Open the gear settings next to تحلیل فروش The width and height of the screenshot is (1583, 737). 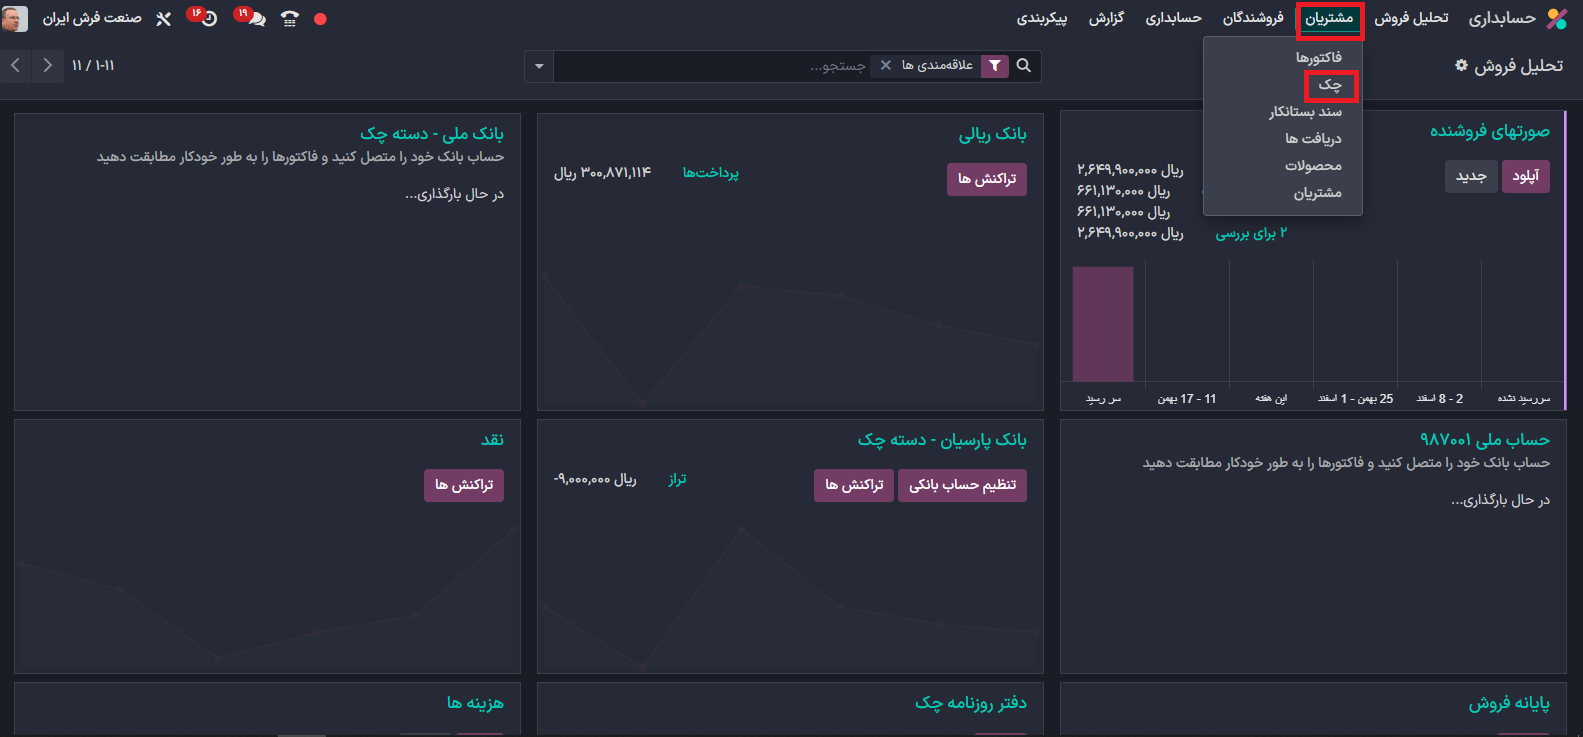pos(1461,65)
